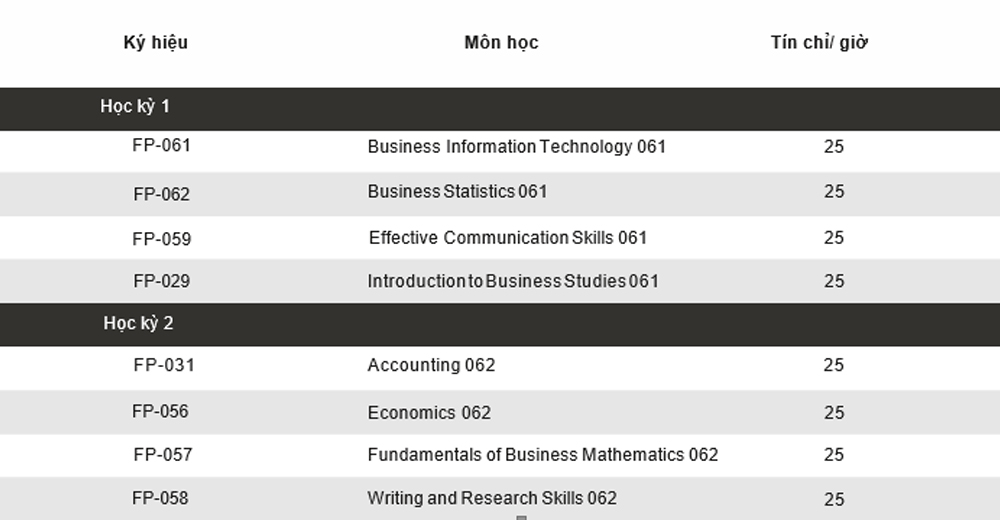Click course code FP-029
This screenshot has height=520, width=1000.
(x=161, y=281)
